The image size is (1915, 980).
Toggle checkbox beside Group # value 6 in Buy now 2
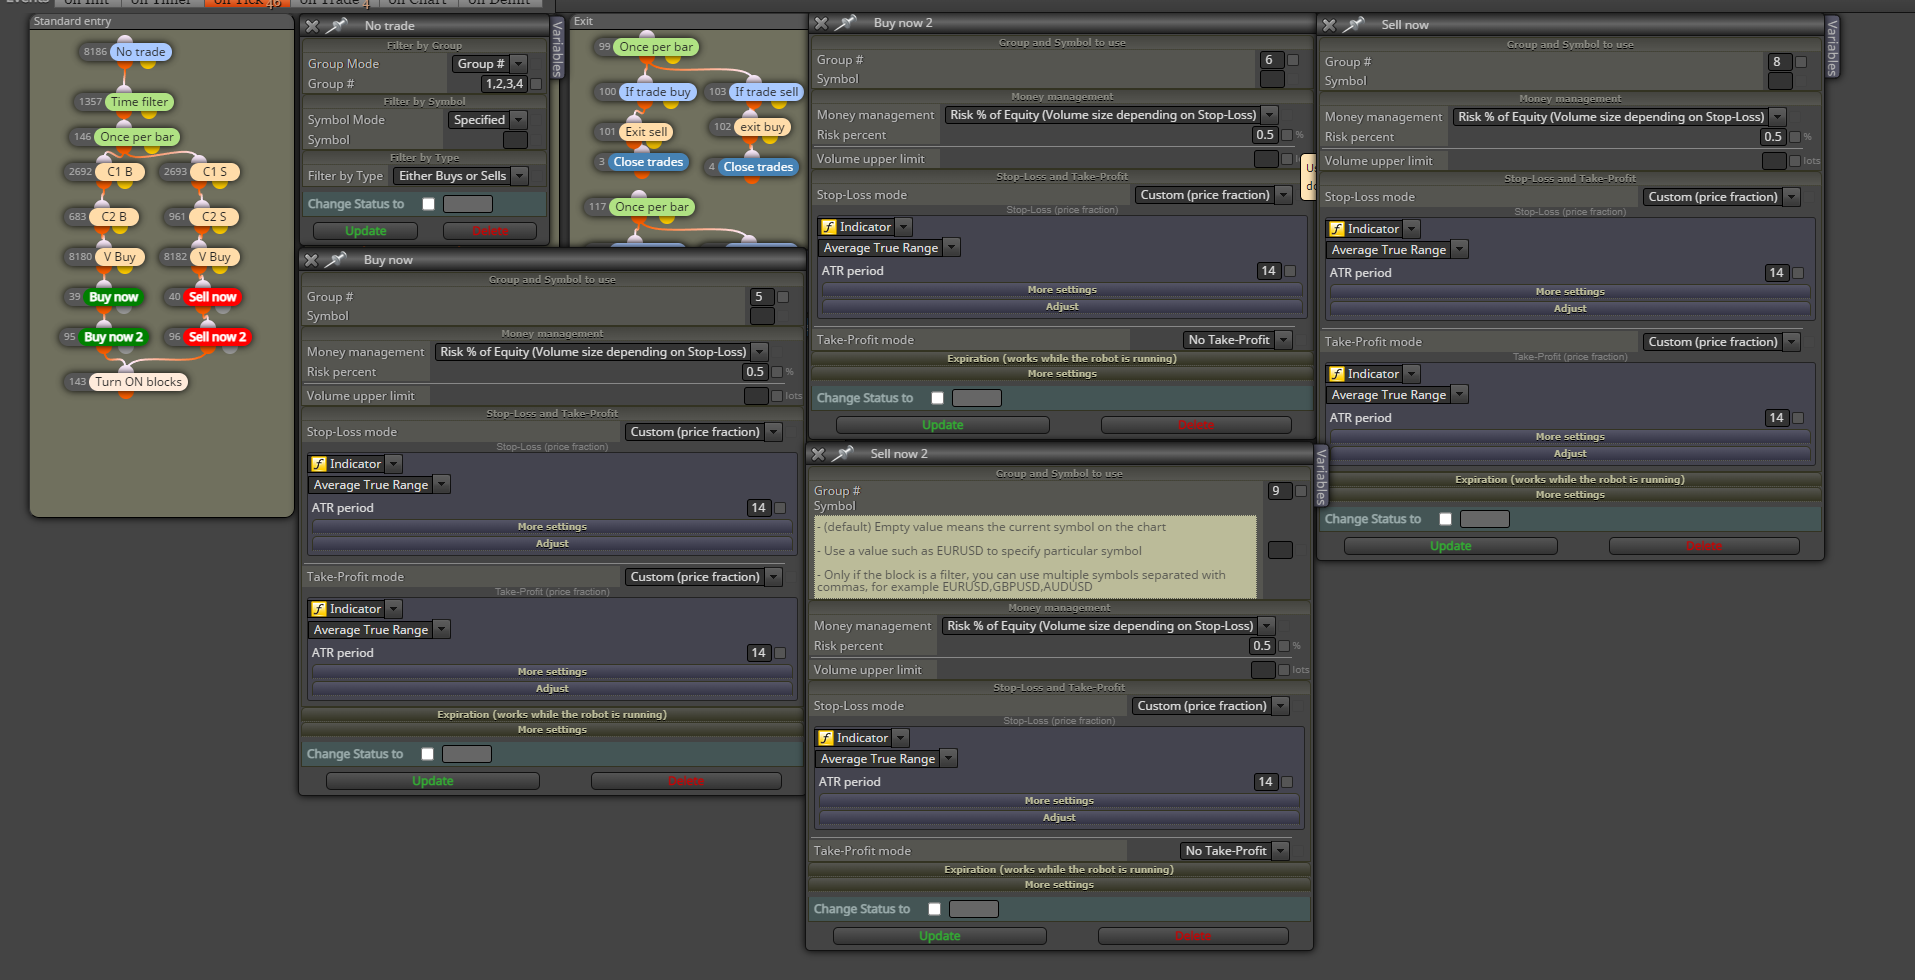click(x=1293, y=60)
